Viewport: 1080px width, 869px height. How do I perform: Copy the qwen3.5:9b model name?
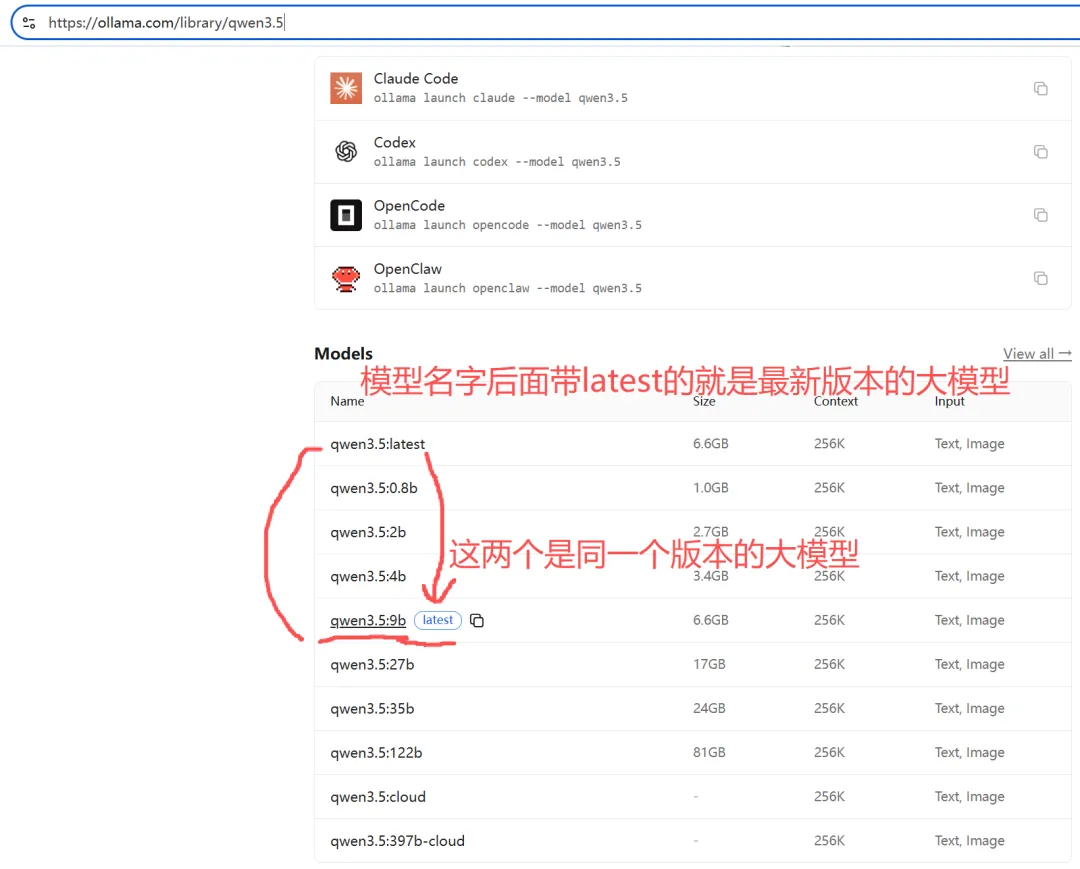[477, 620]
